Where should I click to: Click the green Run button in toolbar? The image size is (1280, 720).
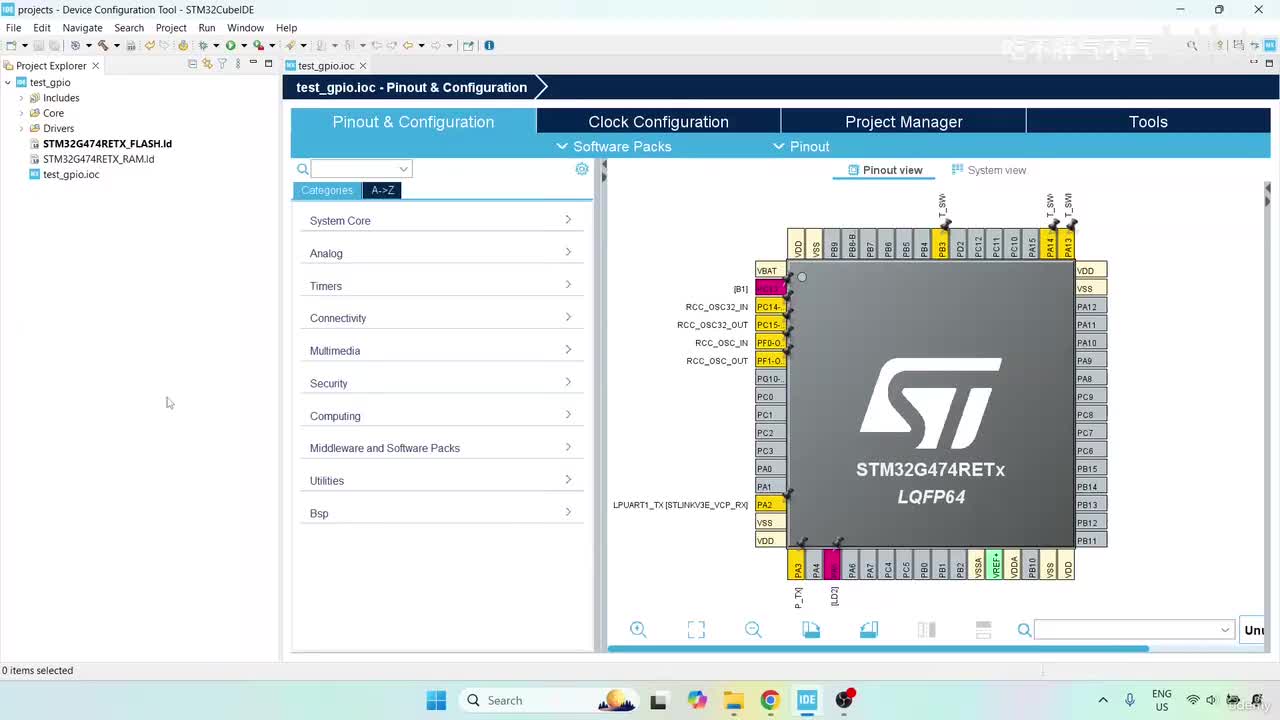coord(230,45)
